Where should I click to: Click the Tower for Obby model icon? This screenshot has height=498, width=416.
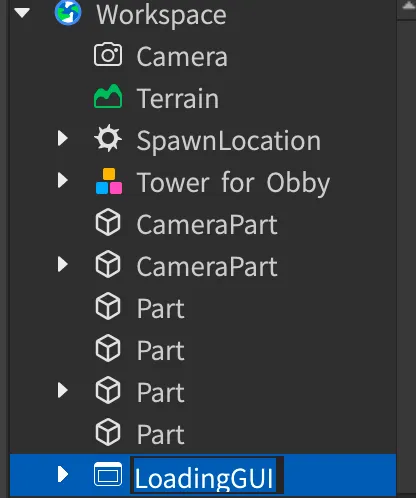pyautogui.click(x=109, y=181)
